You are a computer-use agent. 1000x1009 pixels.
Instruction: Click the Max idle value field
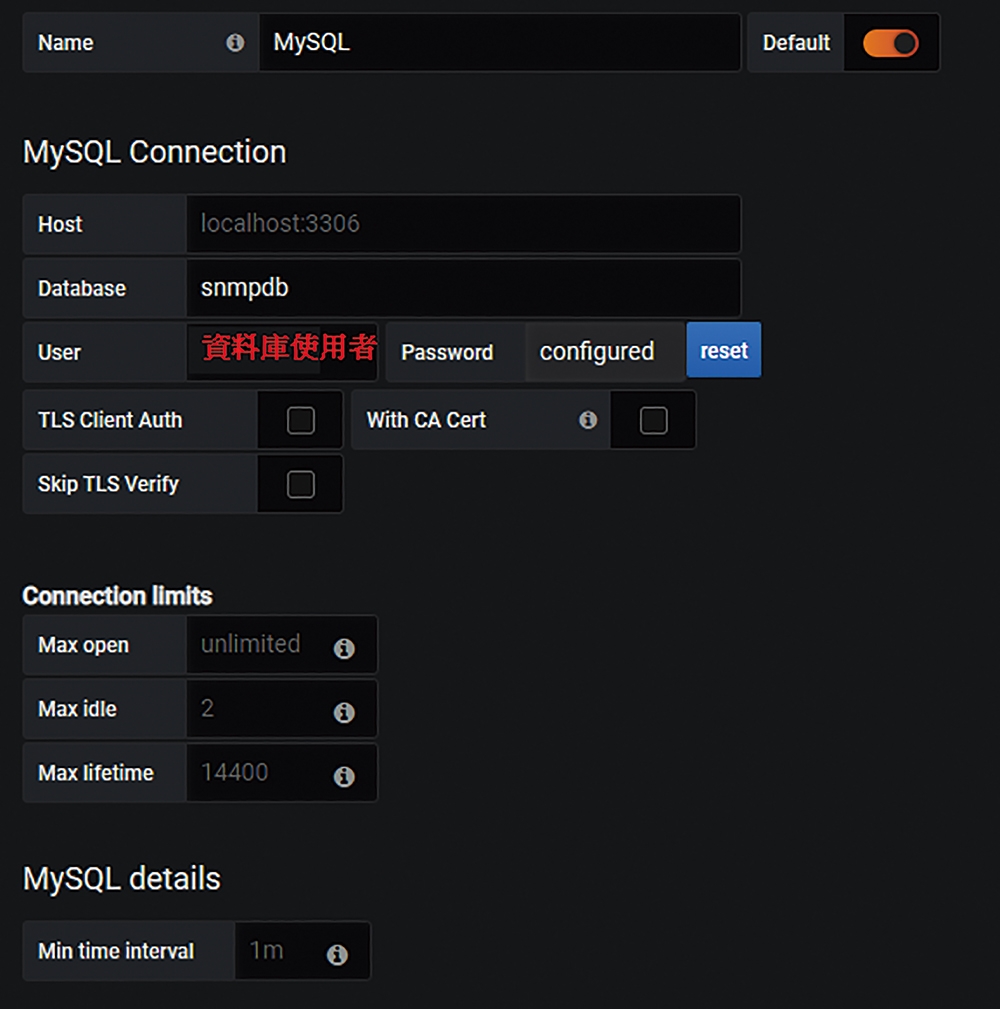pos(282,708)
